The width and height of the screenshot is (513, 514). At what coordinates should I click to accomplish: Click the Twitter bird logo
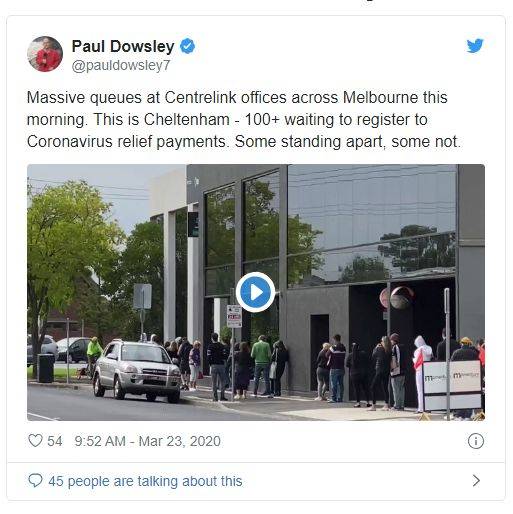[x=475, y=46]
